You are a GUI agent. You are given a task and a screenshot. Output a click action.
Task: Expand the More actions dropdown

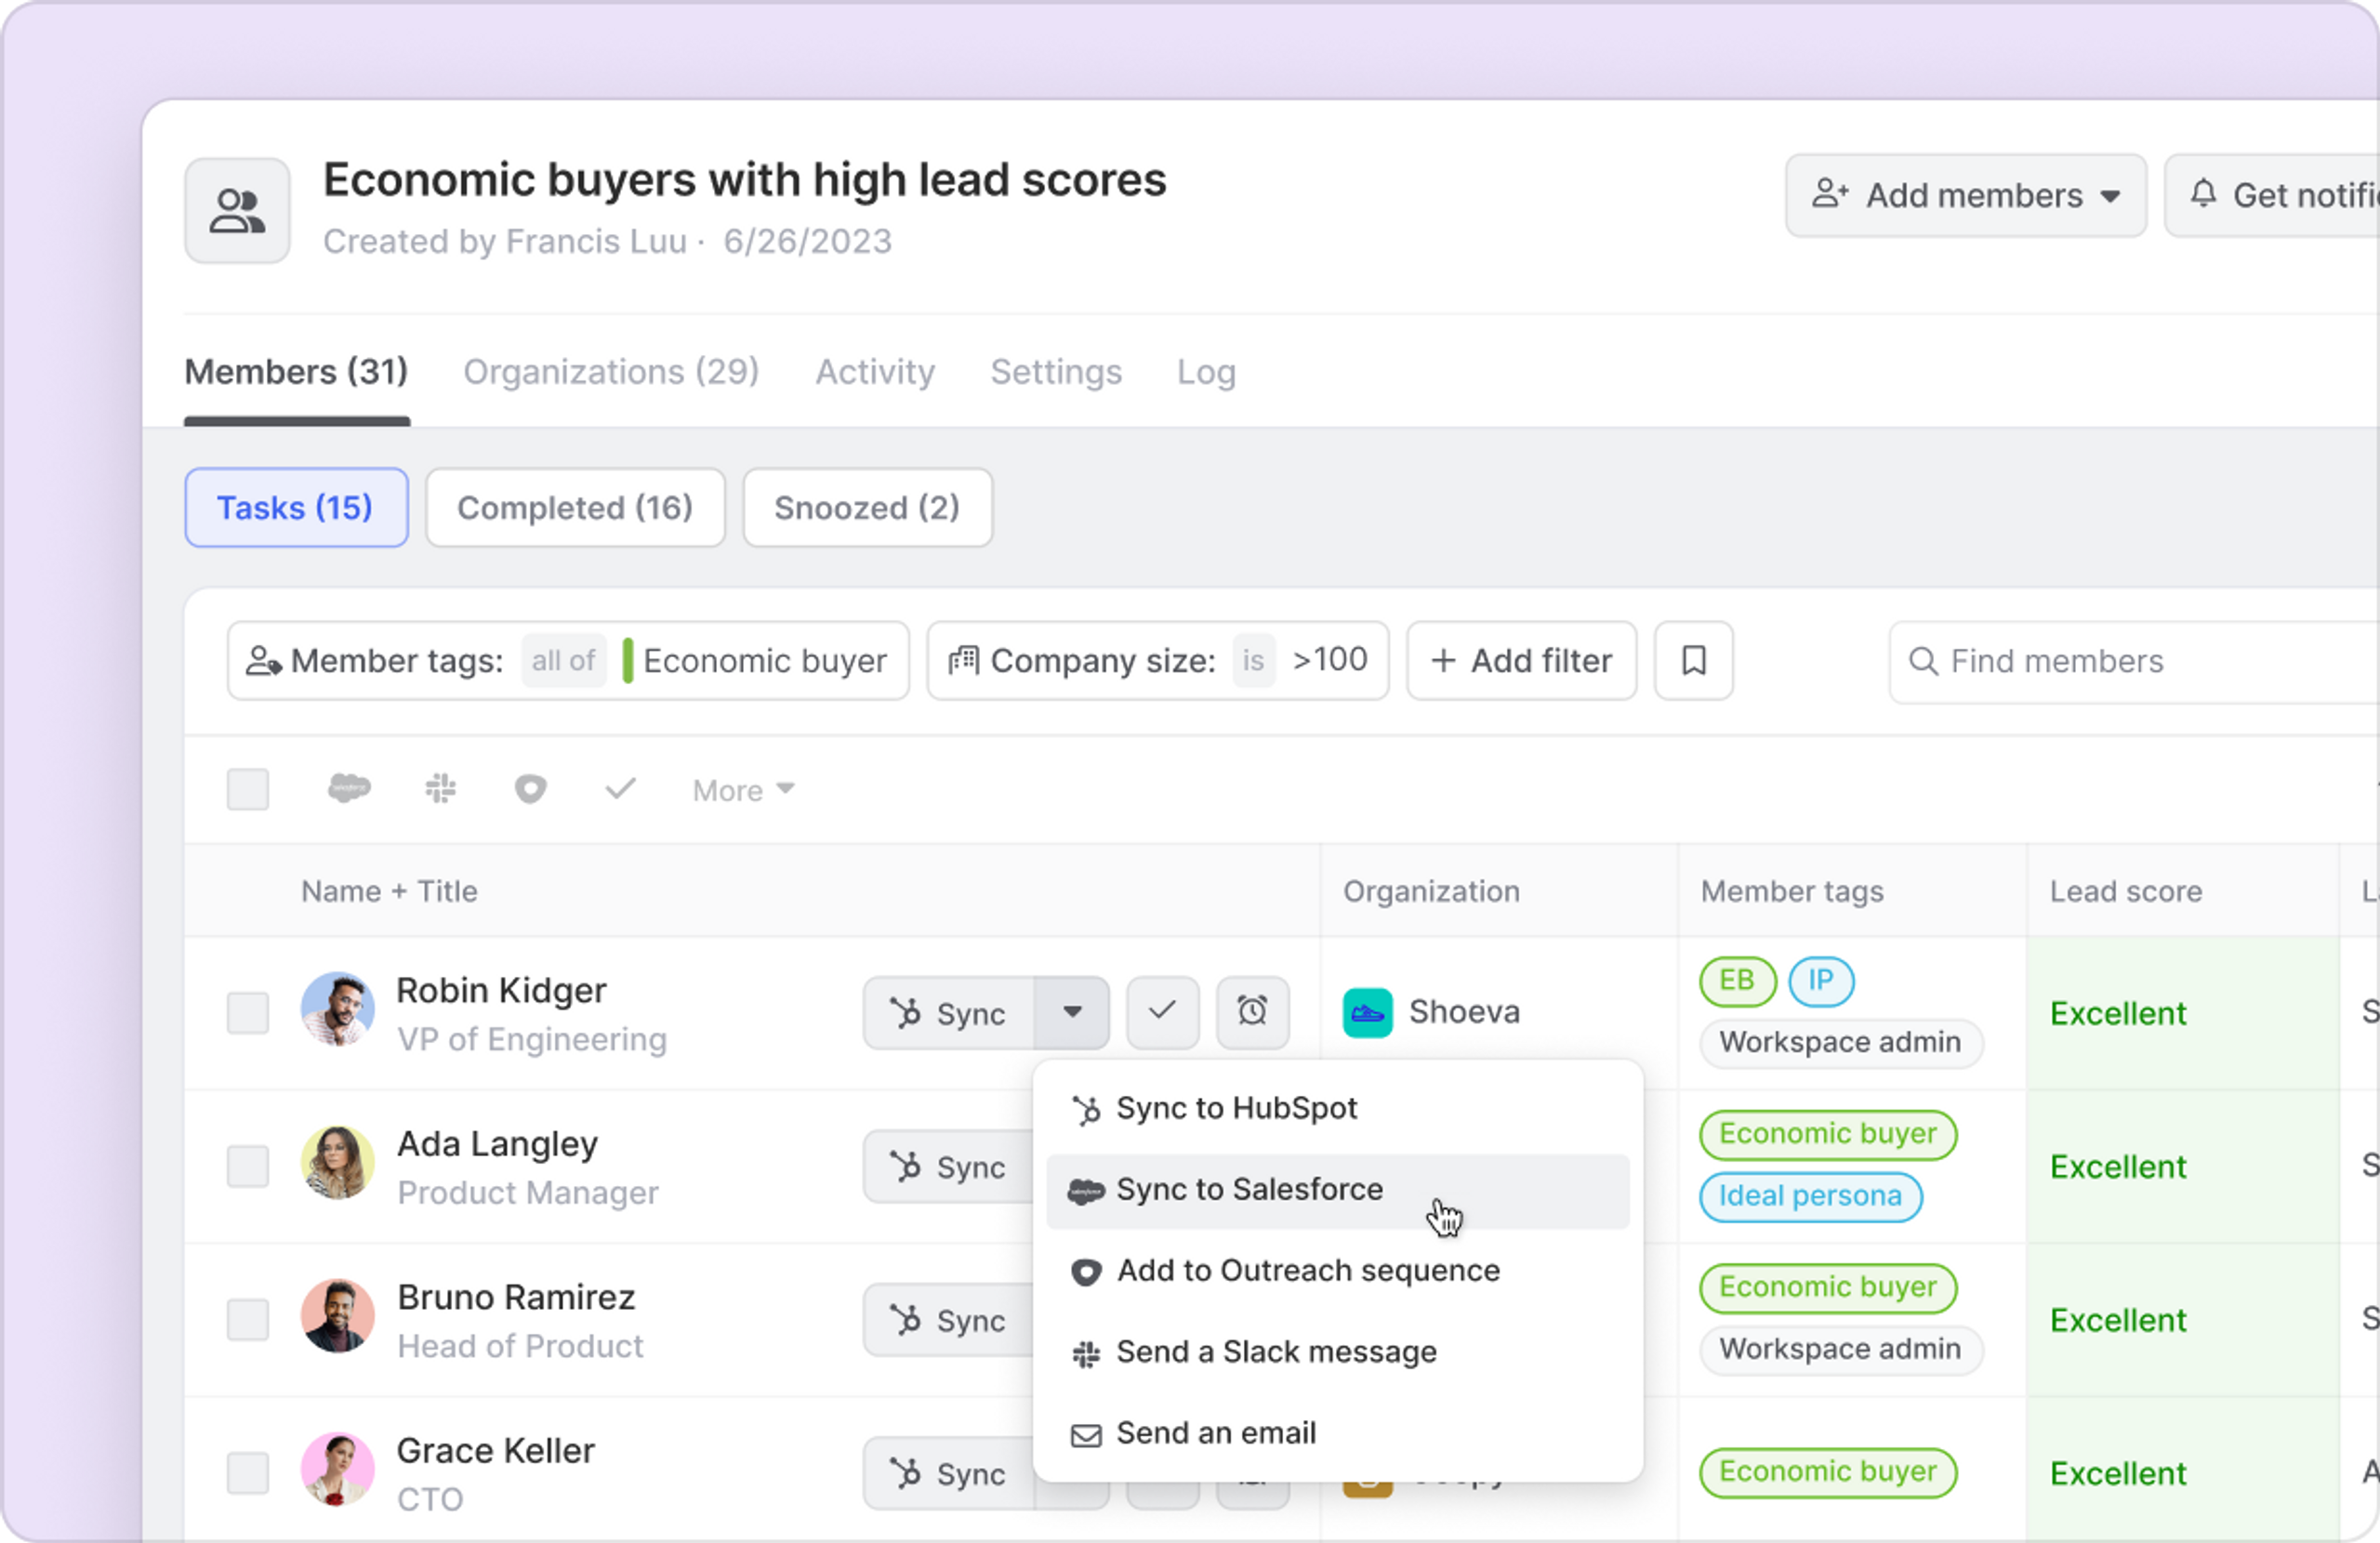(x=743, y=790)
